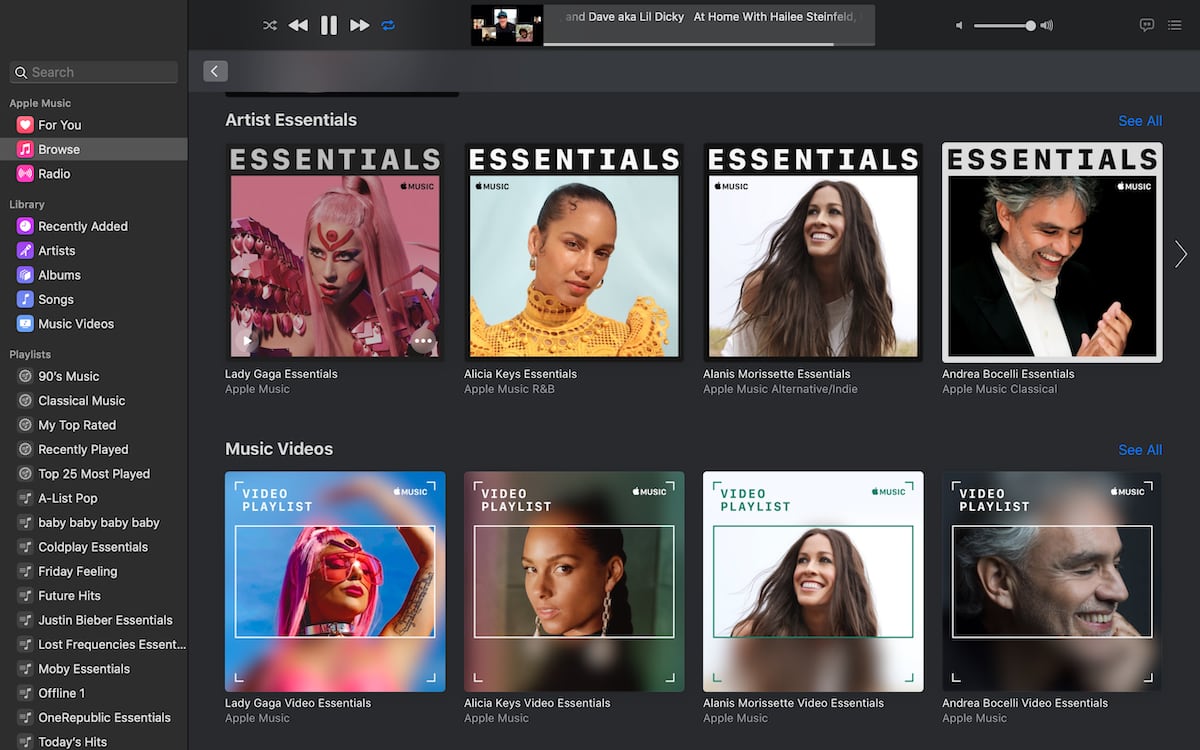Open more options on Lady Gaga Essentials

coord(423,340)
